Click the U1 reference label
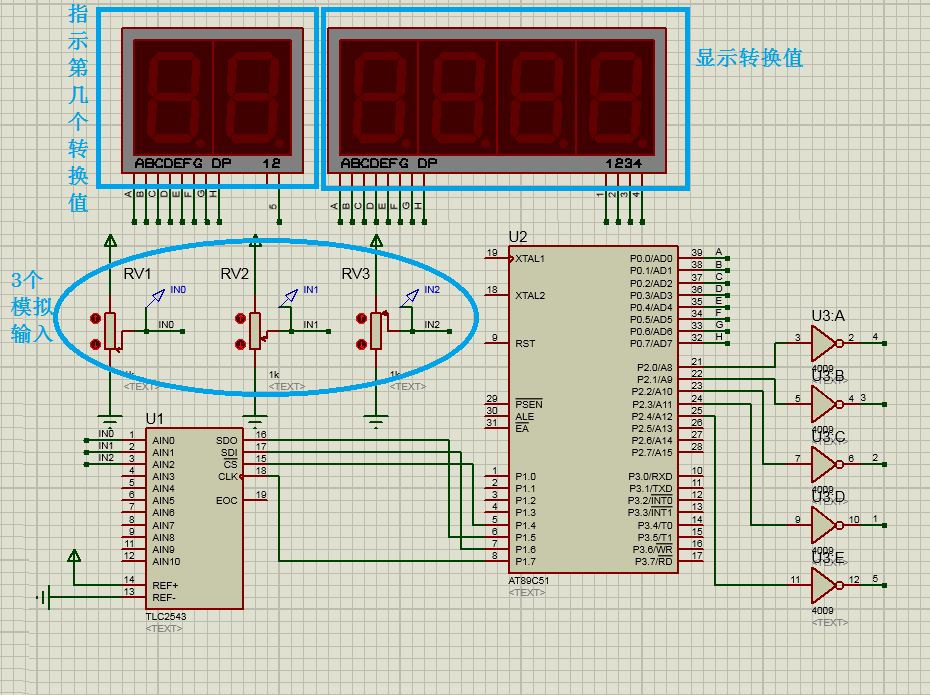 tap(154, 419)
